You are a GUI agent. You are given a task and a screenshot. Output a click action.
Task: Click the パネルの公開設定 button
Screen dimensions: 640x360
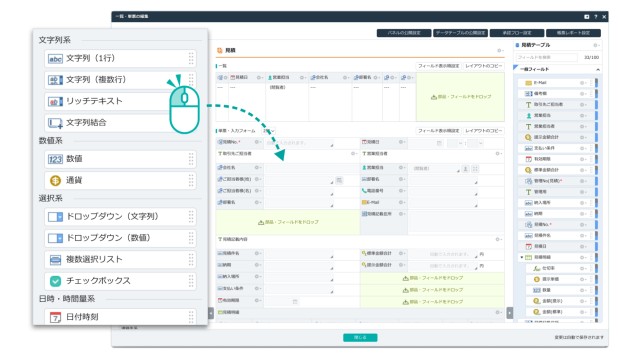404,33
